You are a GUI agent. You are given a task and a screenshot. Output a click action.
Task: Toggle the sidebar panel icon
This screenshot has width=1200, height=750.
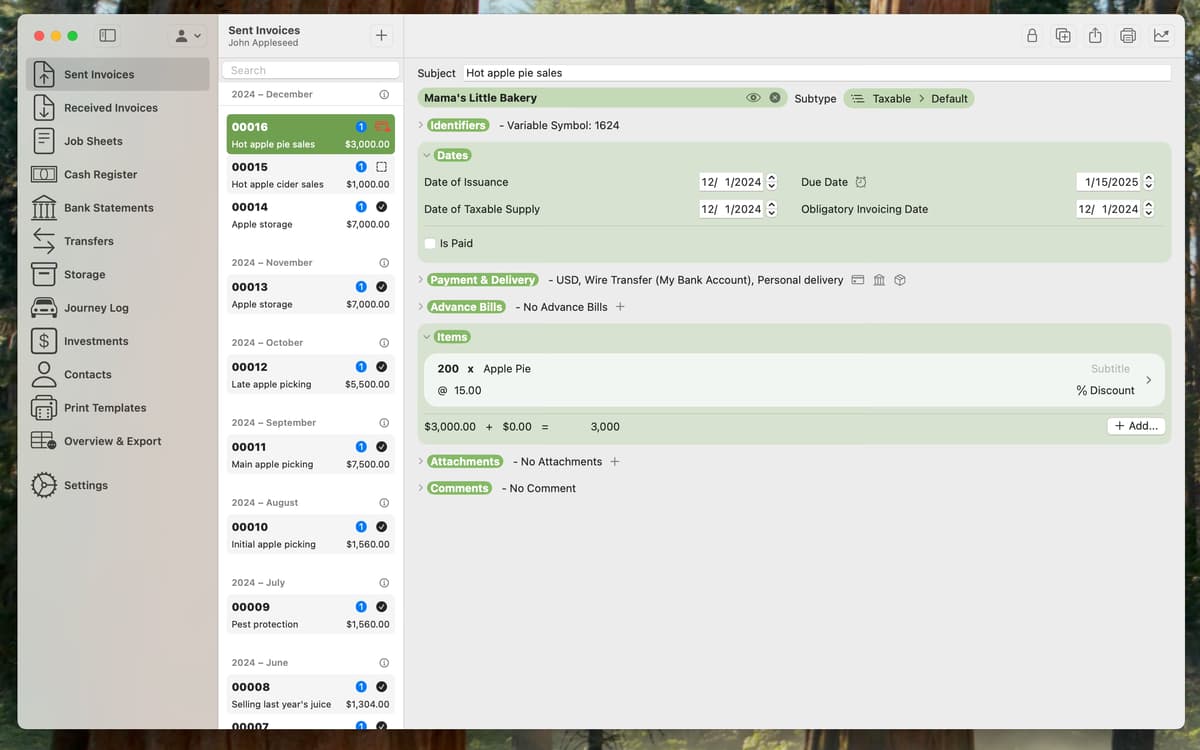(108, 36)
